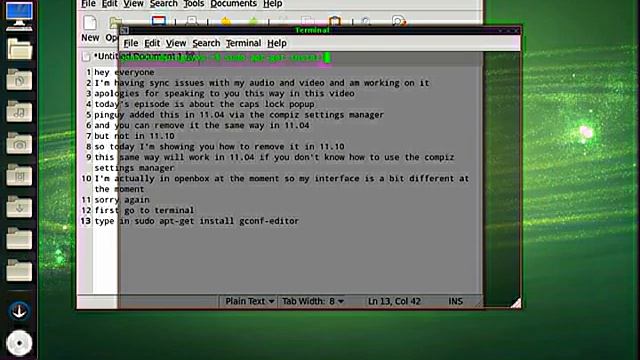Click the Save icon in gedit toolbar
640x360 pixels.
tap(158, 21)
